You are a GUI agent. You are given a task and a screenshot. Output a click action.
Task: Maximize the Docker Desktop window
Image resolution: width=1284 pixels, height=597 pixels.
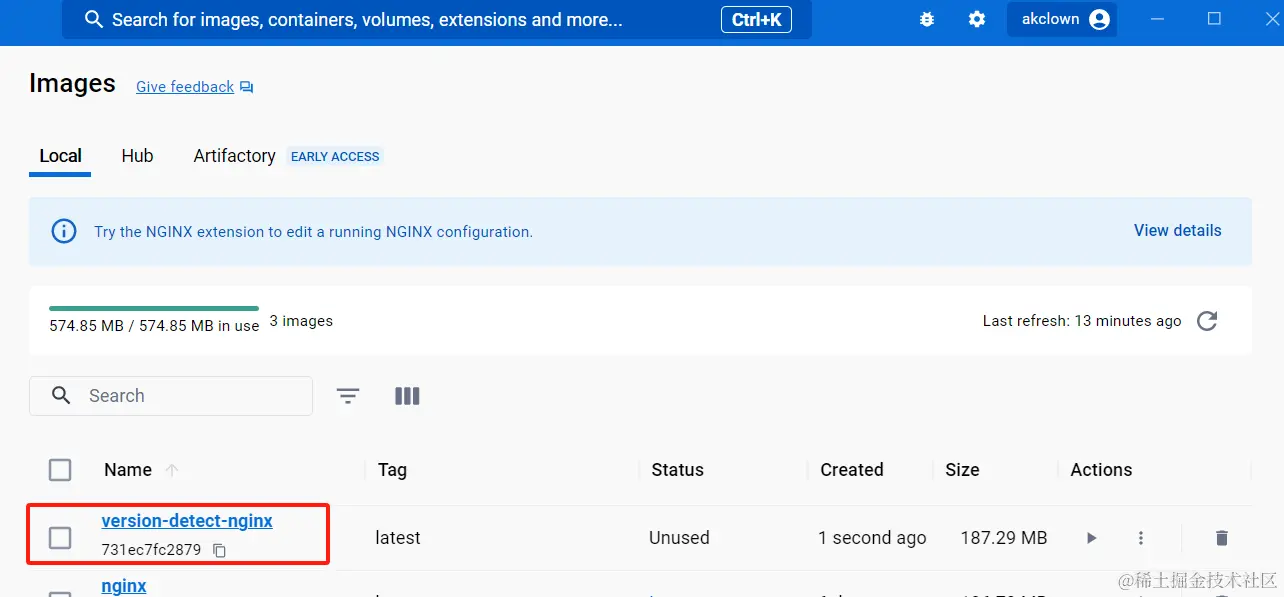[x=1214, y=19]
